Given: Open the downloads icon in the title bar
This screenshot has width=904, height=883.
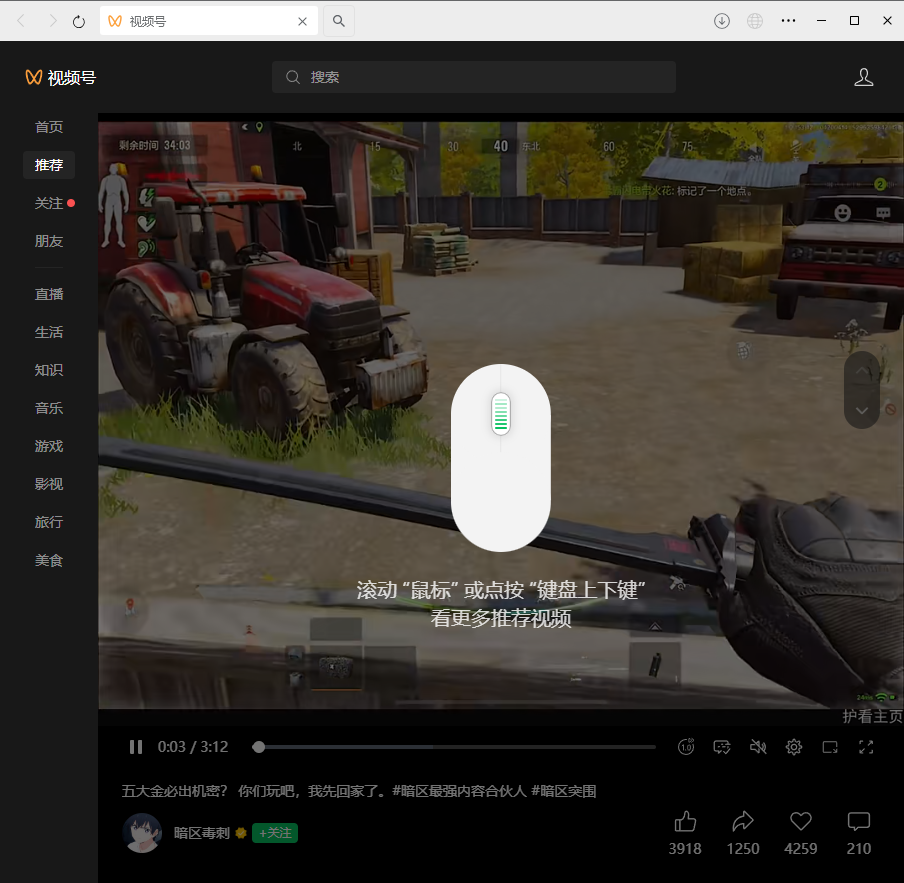Looking at the screenshot, I should click(x=722, y=21).
